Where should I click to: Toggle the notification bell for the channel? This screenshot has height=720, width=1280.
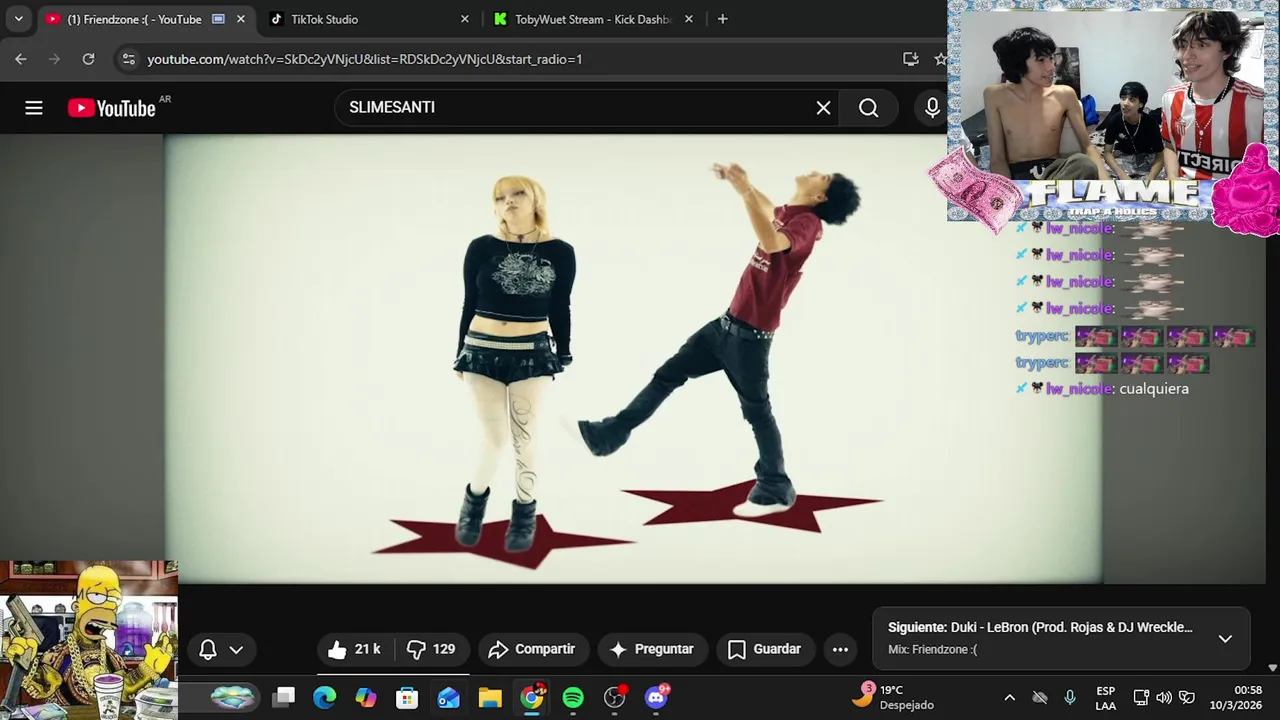click(x=208, y=650)
